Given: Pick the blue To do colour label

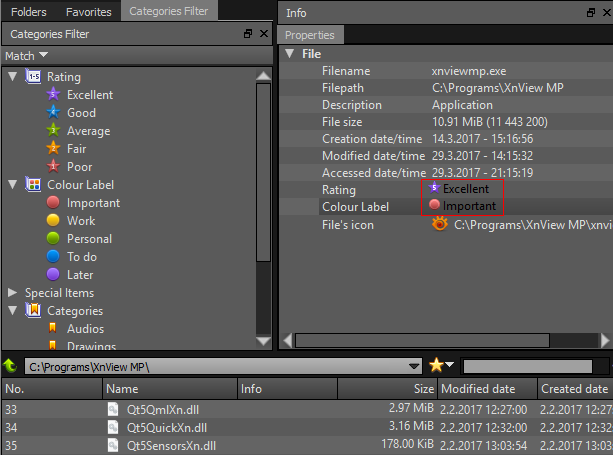Looking at the screenshot, I should 53,256.
